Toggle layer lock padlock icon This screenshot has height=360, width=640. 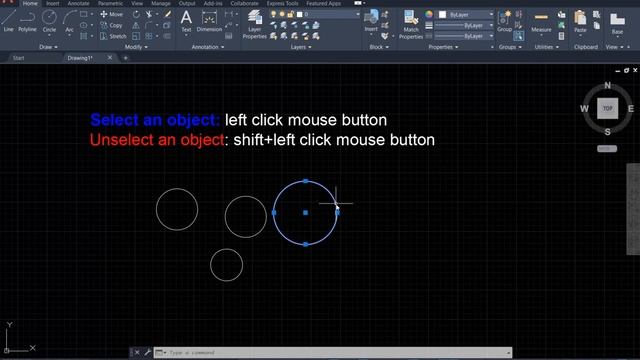pos(290,14)
